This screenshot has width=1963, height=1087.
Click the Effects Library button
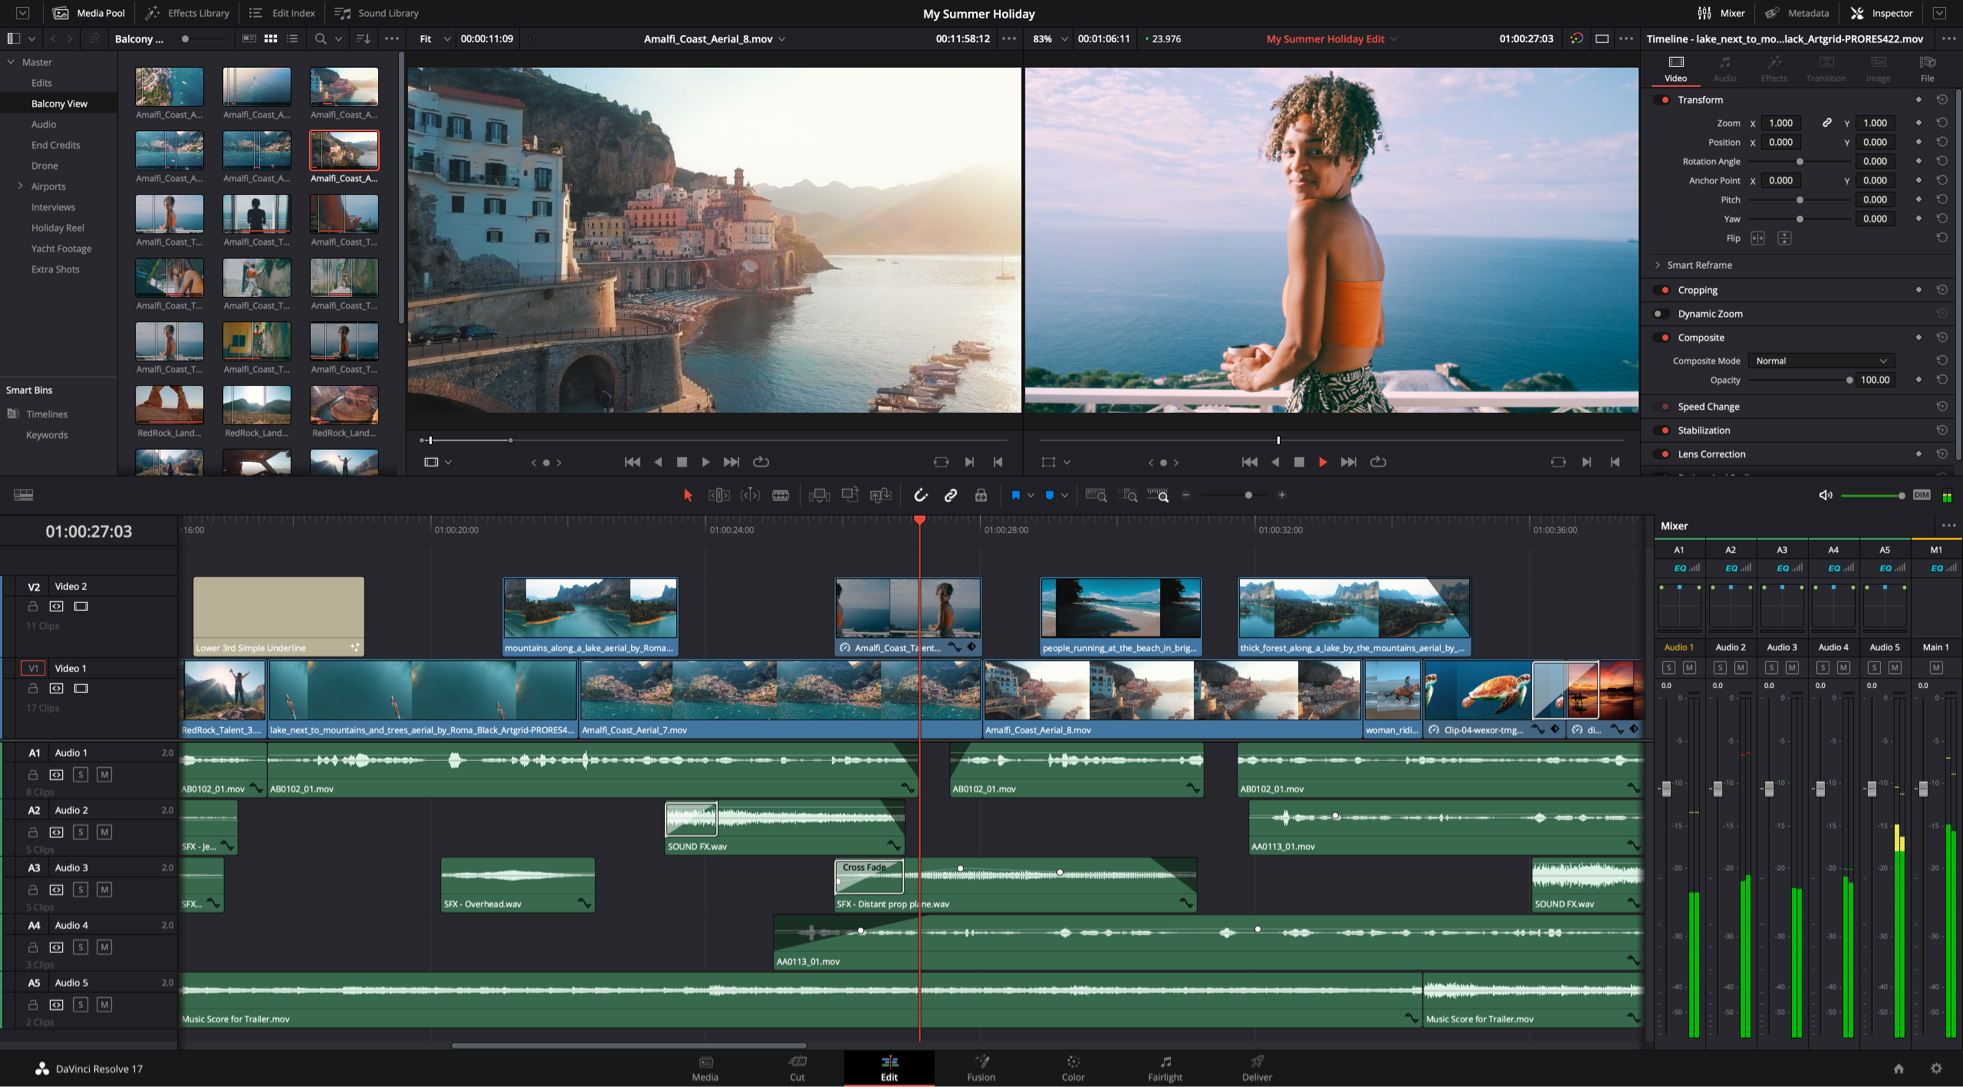(x=186, y=12)
